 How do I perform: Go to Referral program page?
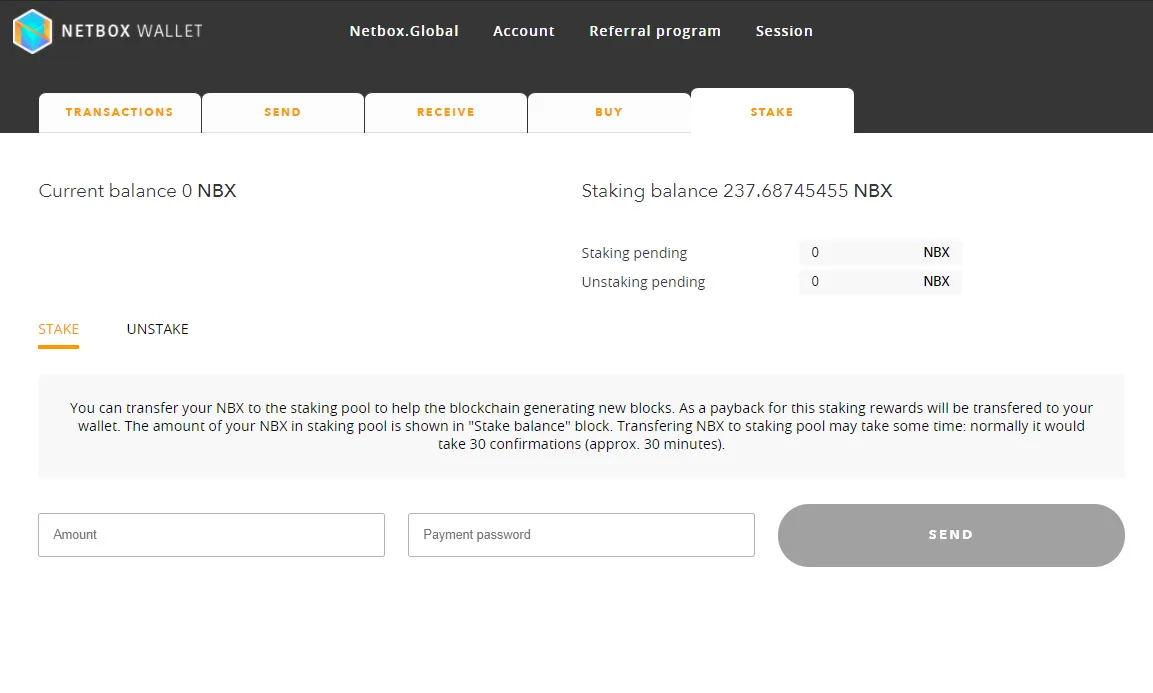[654, 31]
